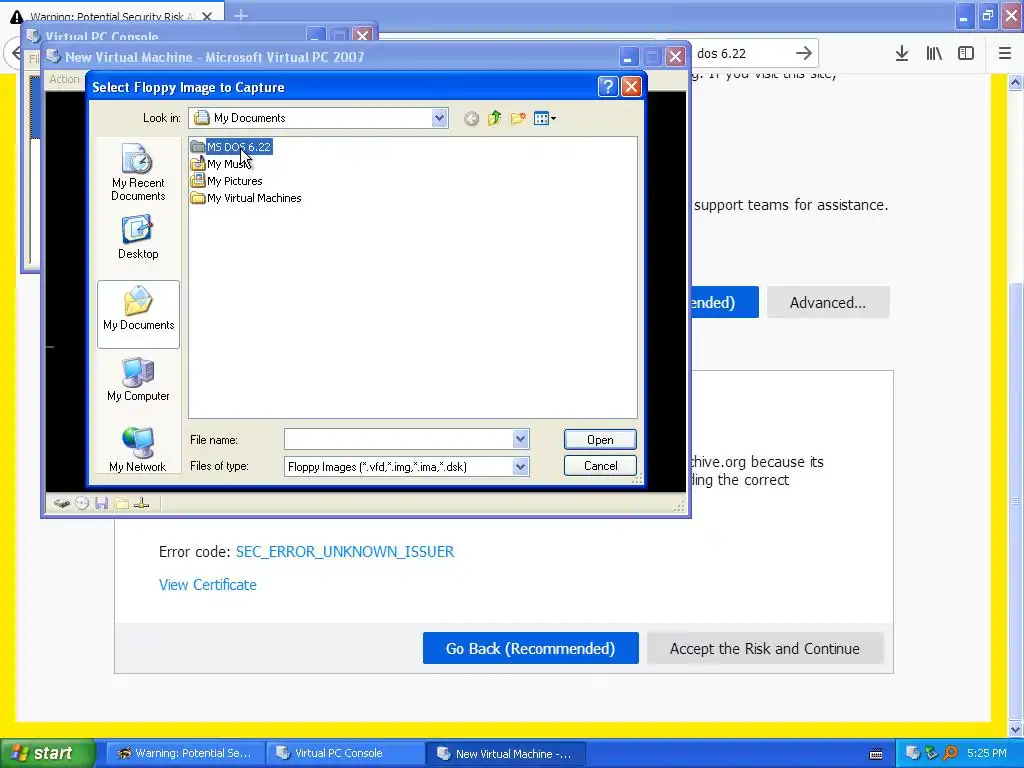Open a new Firefox tab
Viewport: 1024px width, 768px height.
(x=240, y=15)
